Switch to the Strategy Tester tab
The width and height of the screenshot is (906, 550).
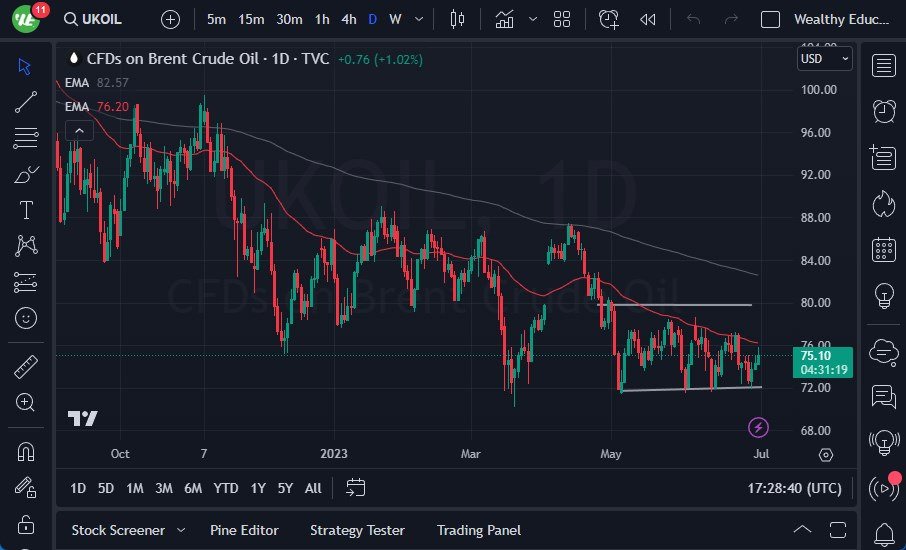[357, 530]
